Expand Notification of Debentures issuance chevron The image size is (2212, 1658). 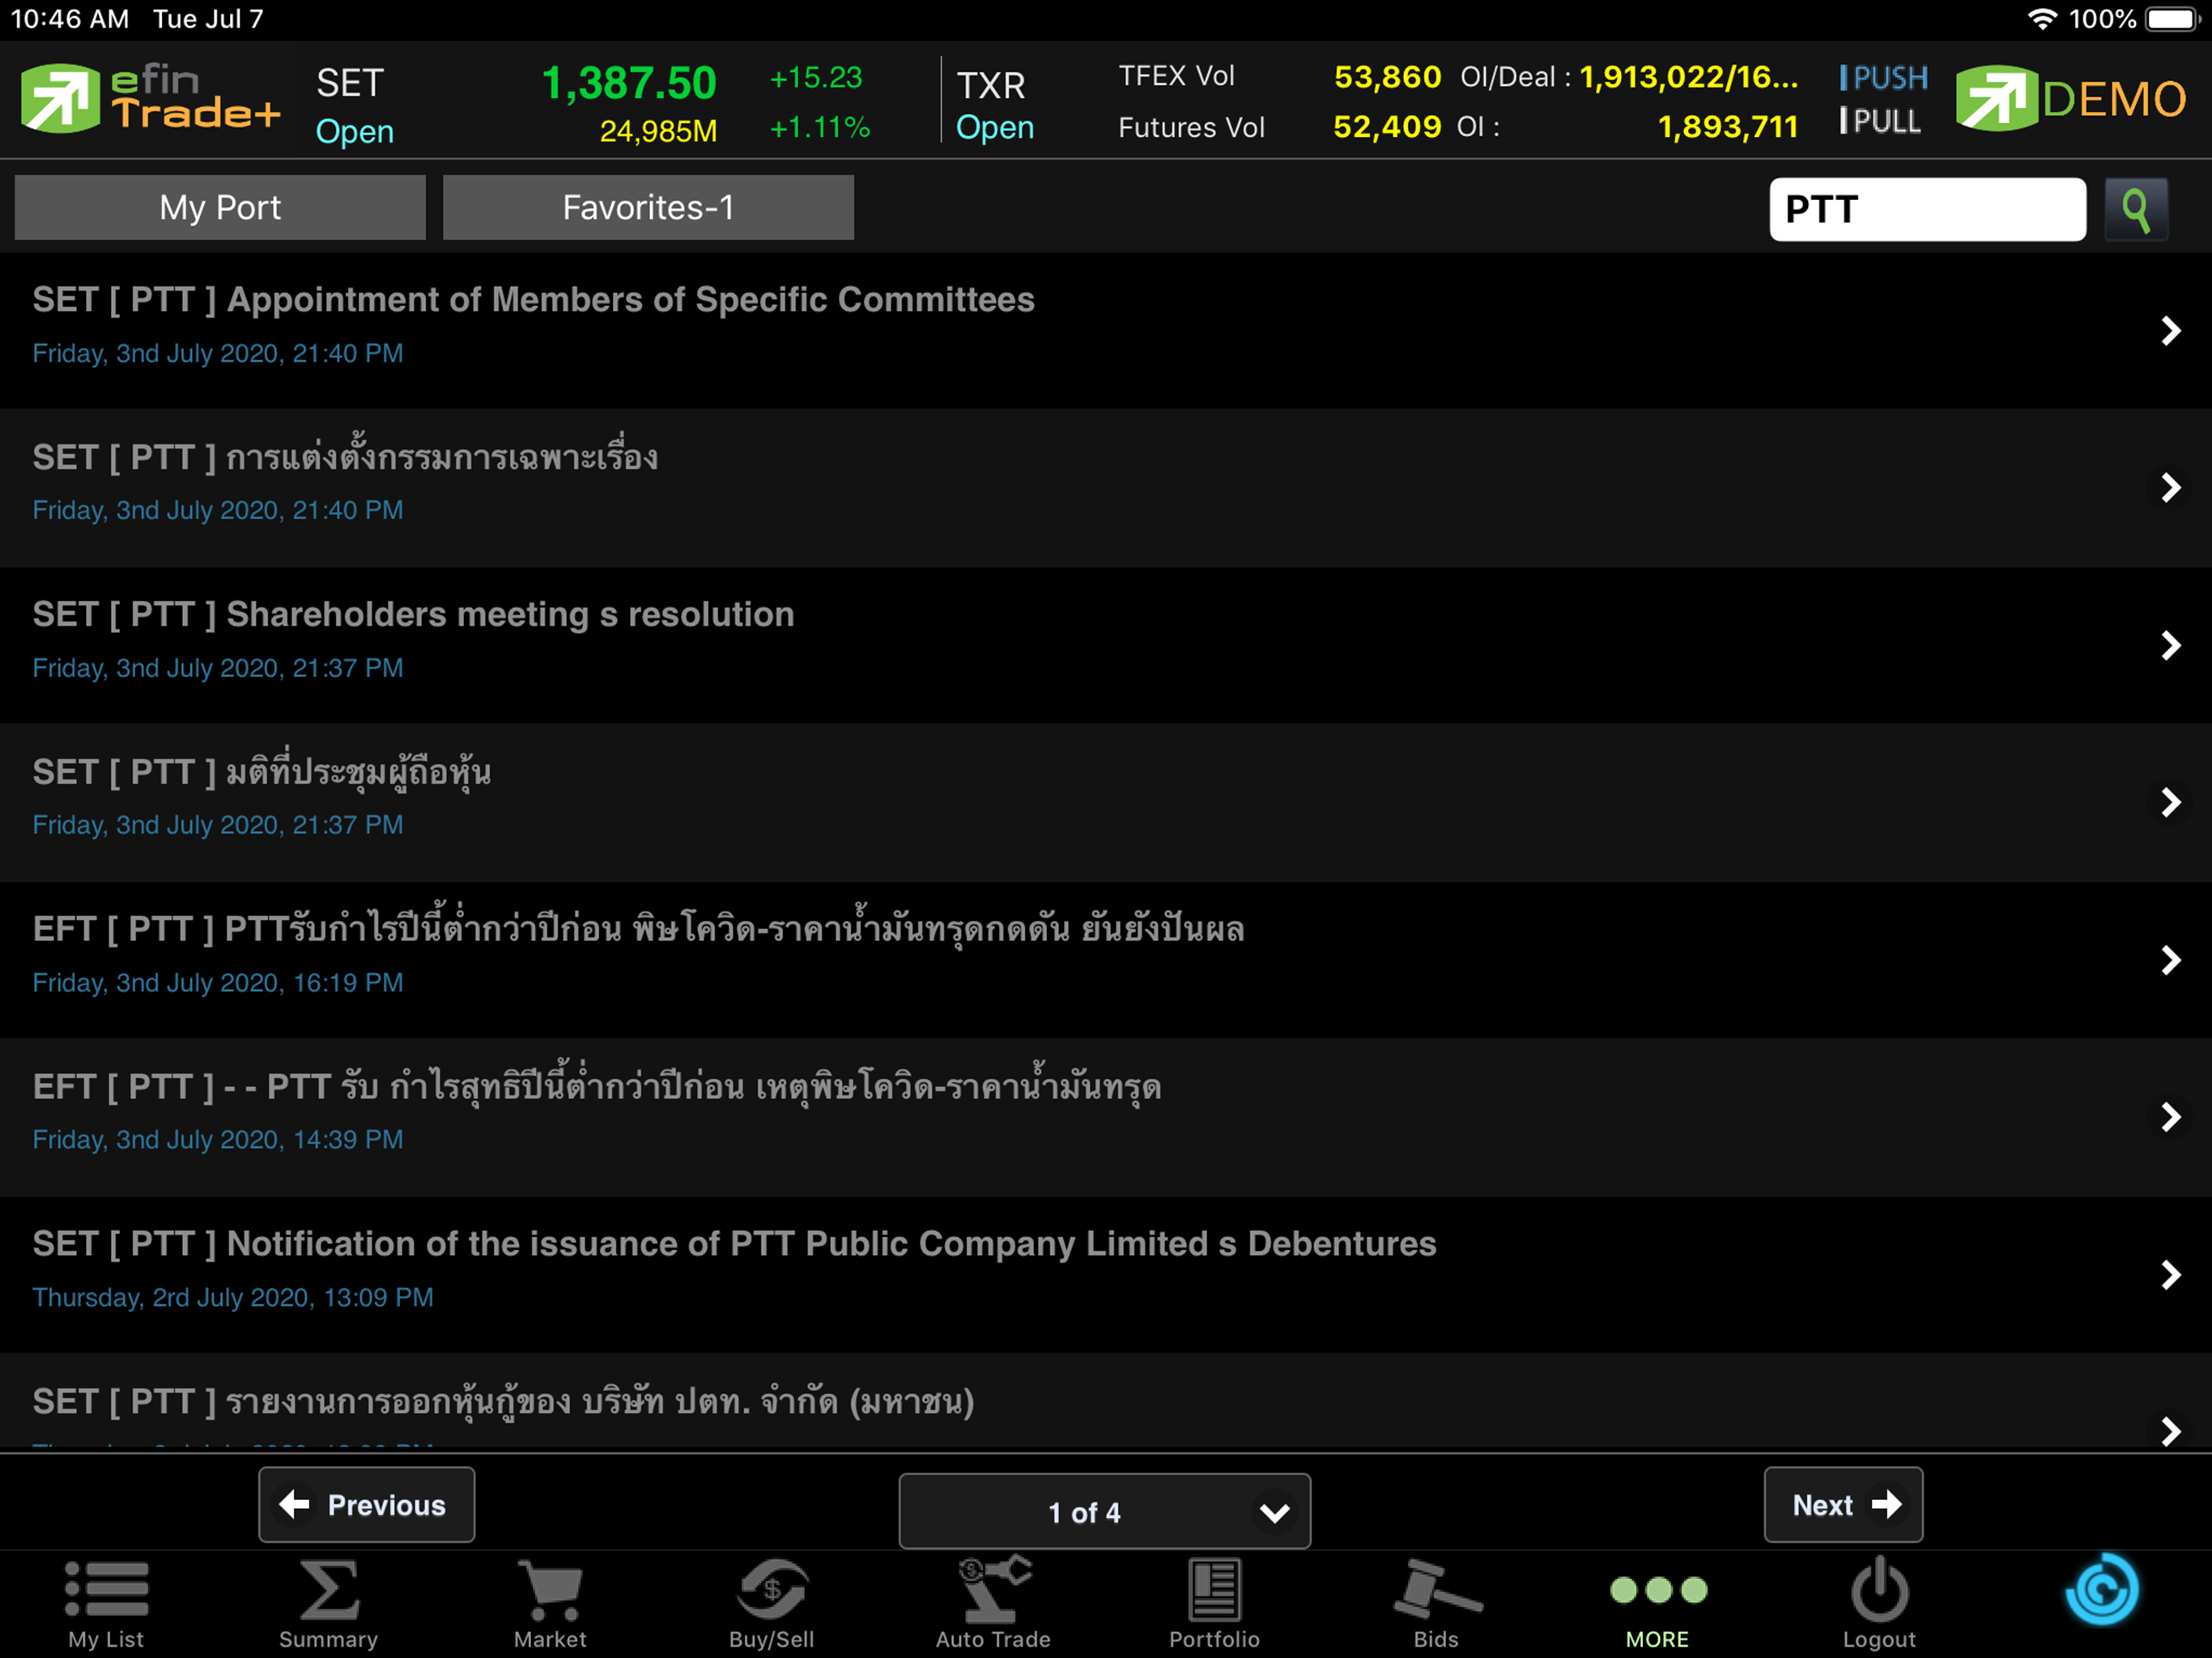click(x=2170, y=1274)
